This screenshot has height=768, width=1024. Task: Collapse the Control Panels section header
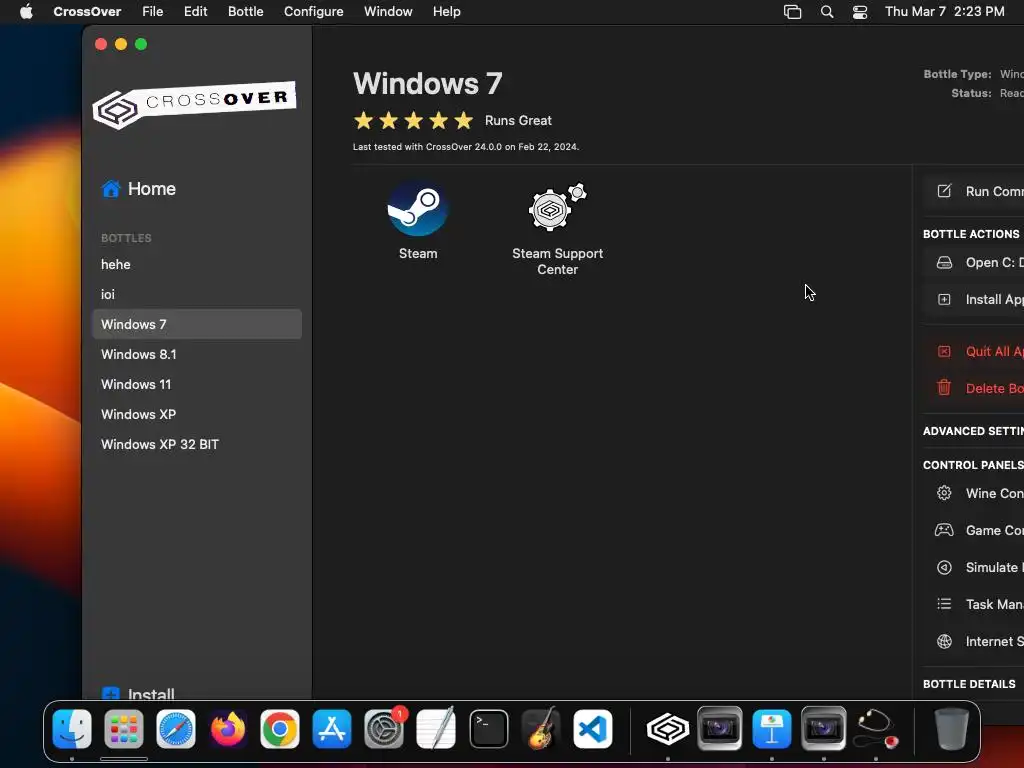973,465
